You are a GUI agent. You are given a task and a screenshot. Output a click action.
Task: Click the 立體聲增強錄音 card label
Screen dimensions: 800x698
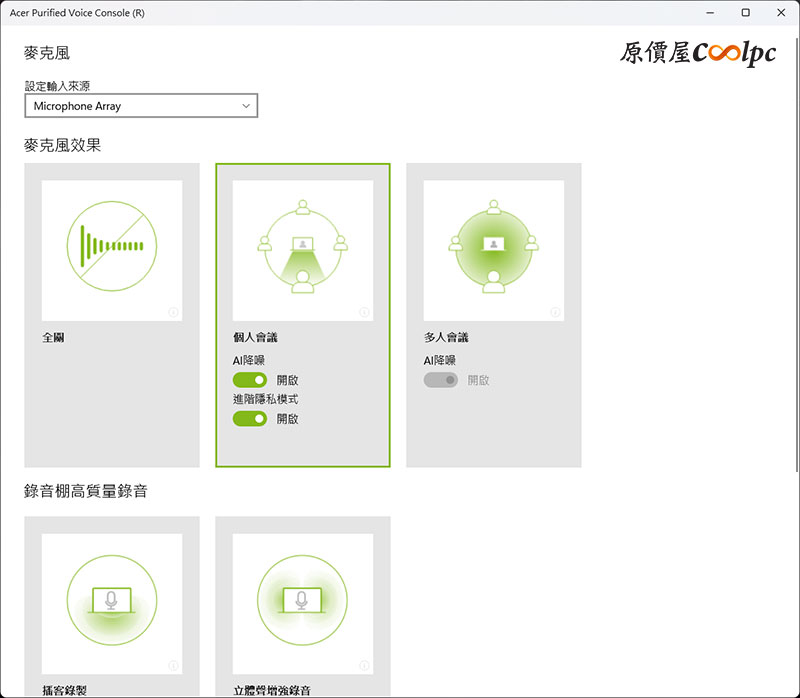tap(272, 691)
